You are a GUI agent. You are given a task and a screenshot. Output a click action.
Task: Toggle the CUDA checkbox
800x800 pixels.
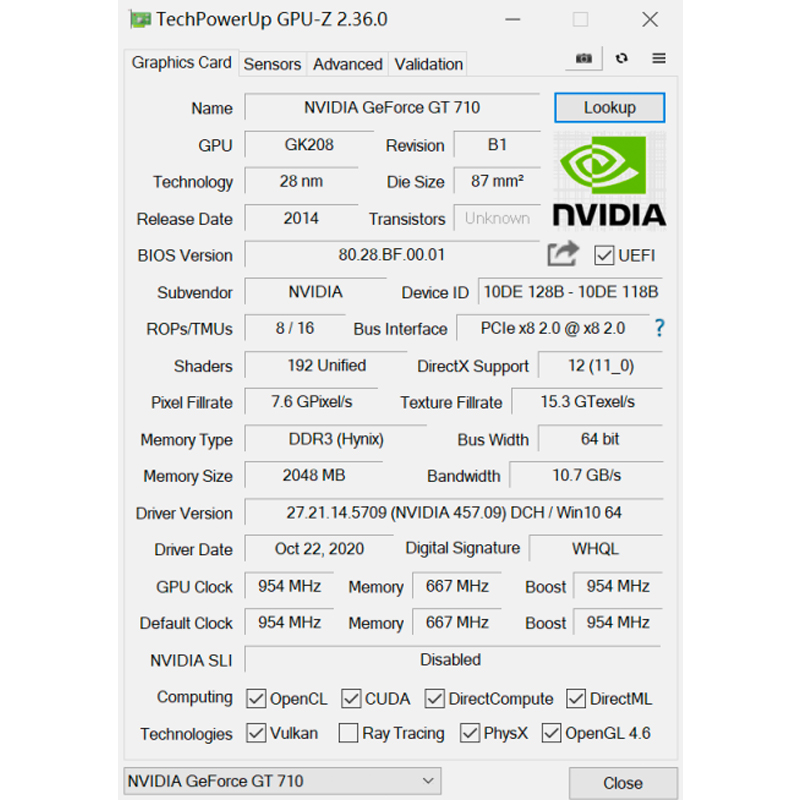coord(351,698)
